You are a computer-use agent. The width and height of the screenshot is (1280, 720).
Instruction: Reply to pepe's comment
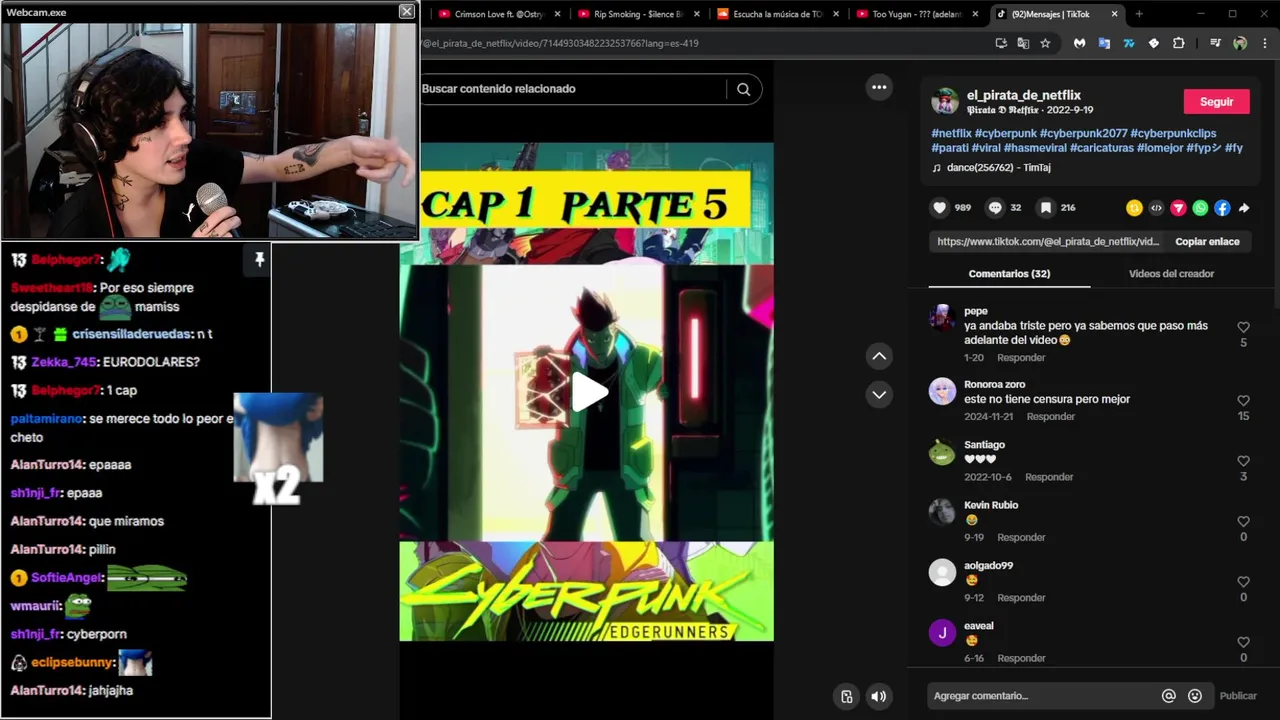coord(1020,357)
